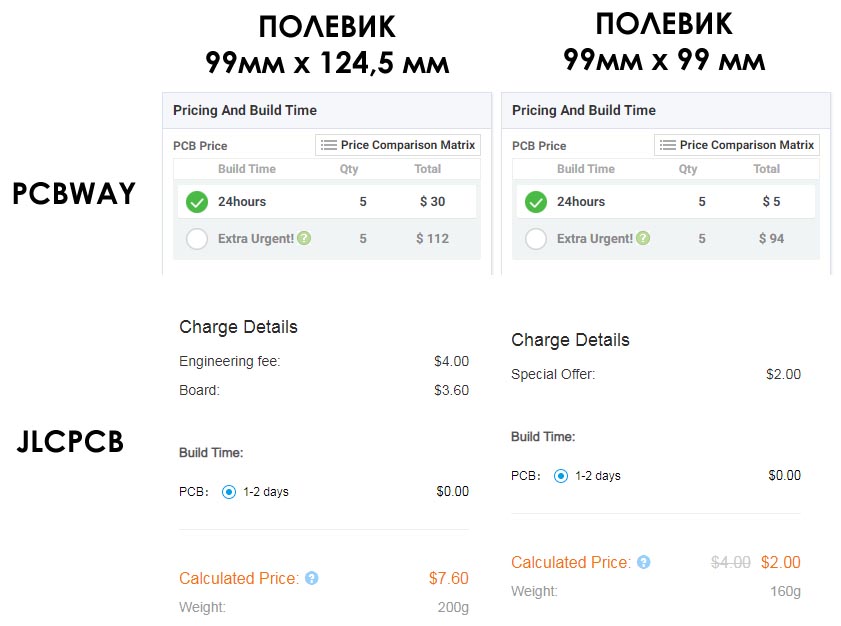The width and height of the screenshot is (841, 626).
Task: Click the discounted $2.00 calculated price
Action: 780,562
